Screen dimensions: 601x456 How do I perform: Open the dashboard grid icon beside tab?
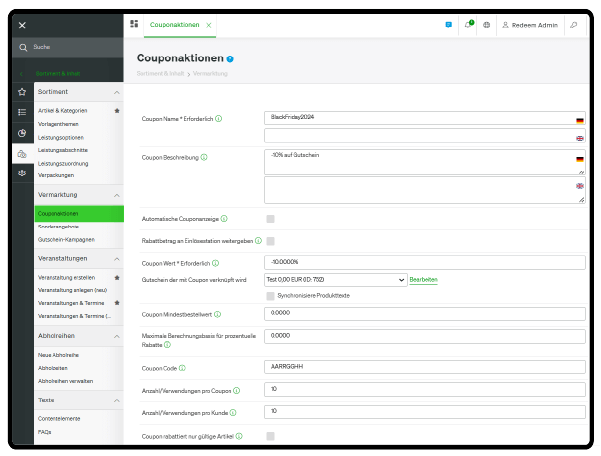point(134,23)
